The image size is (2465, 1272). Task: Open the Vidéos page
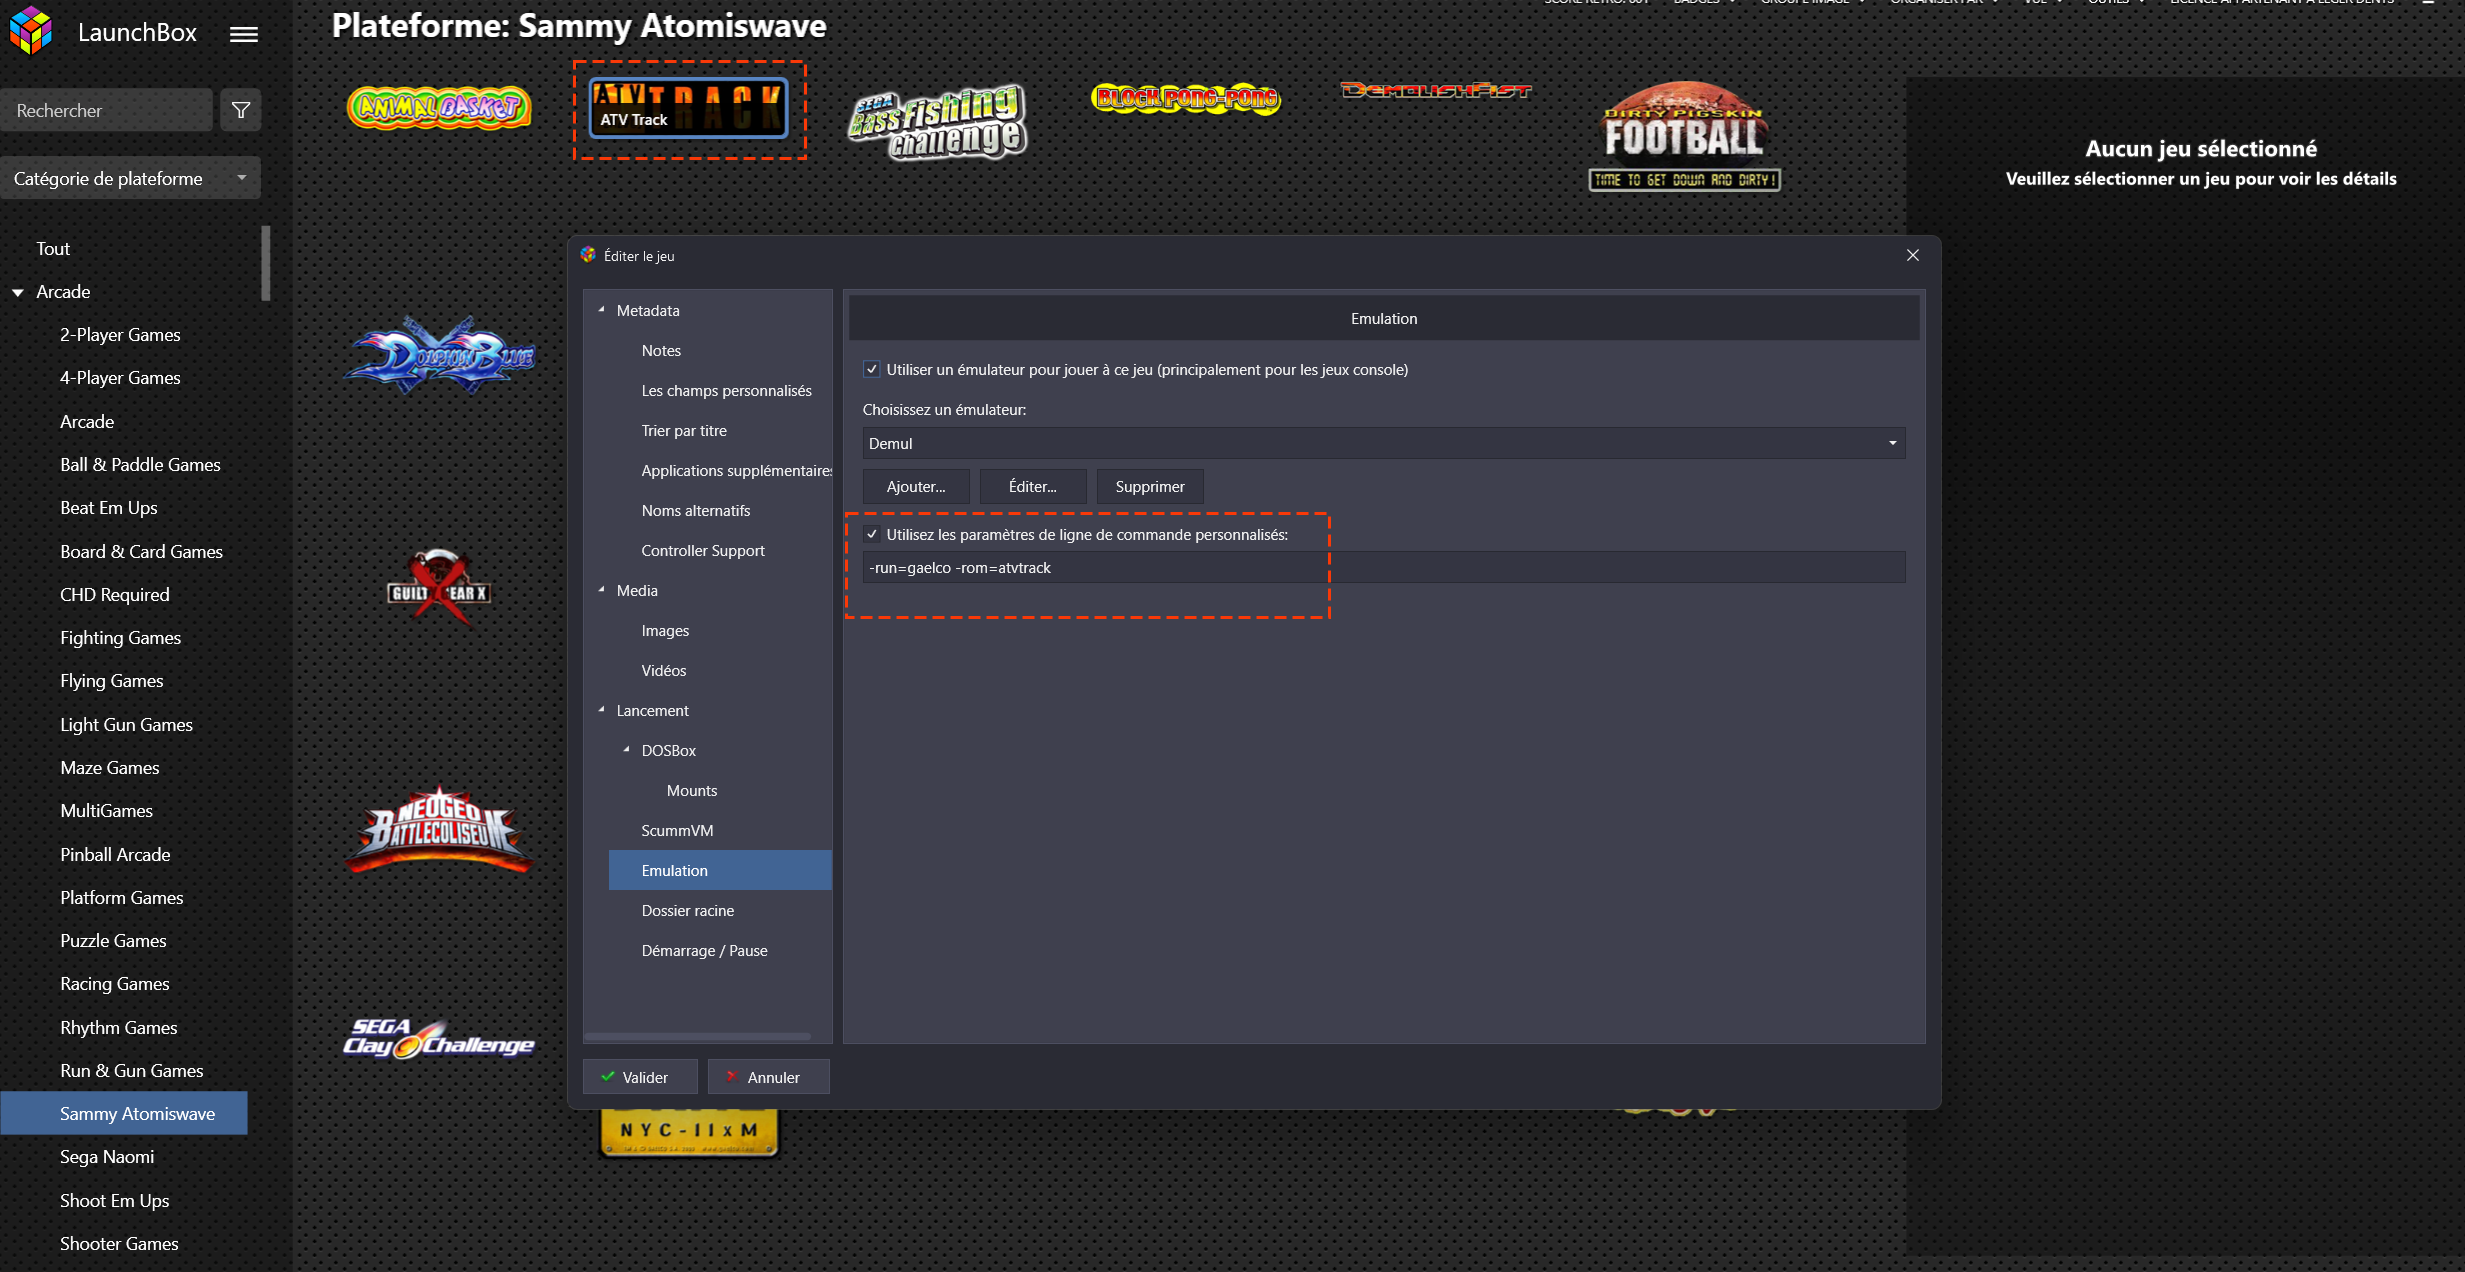click(x=664, y=670)
